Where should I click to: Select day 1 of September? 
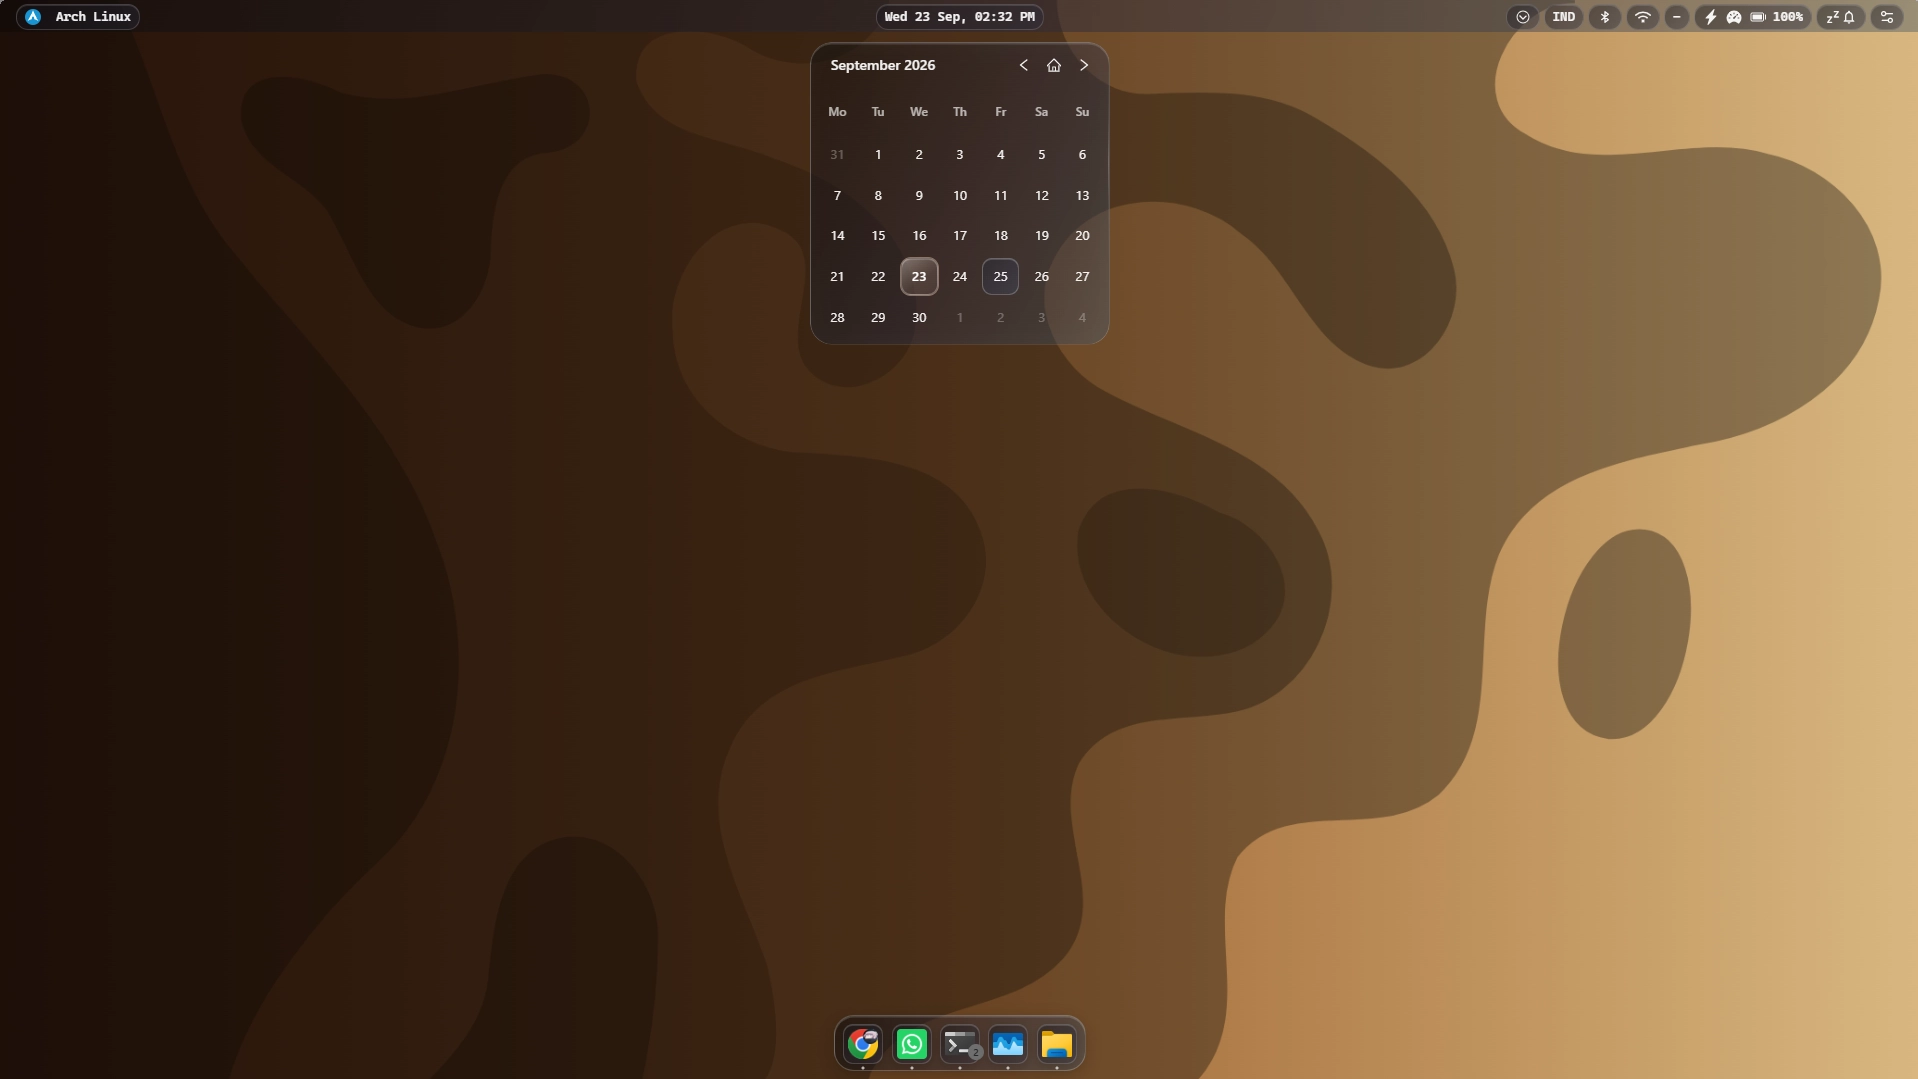878,155
